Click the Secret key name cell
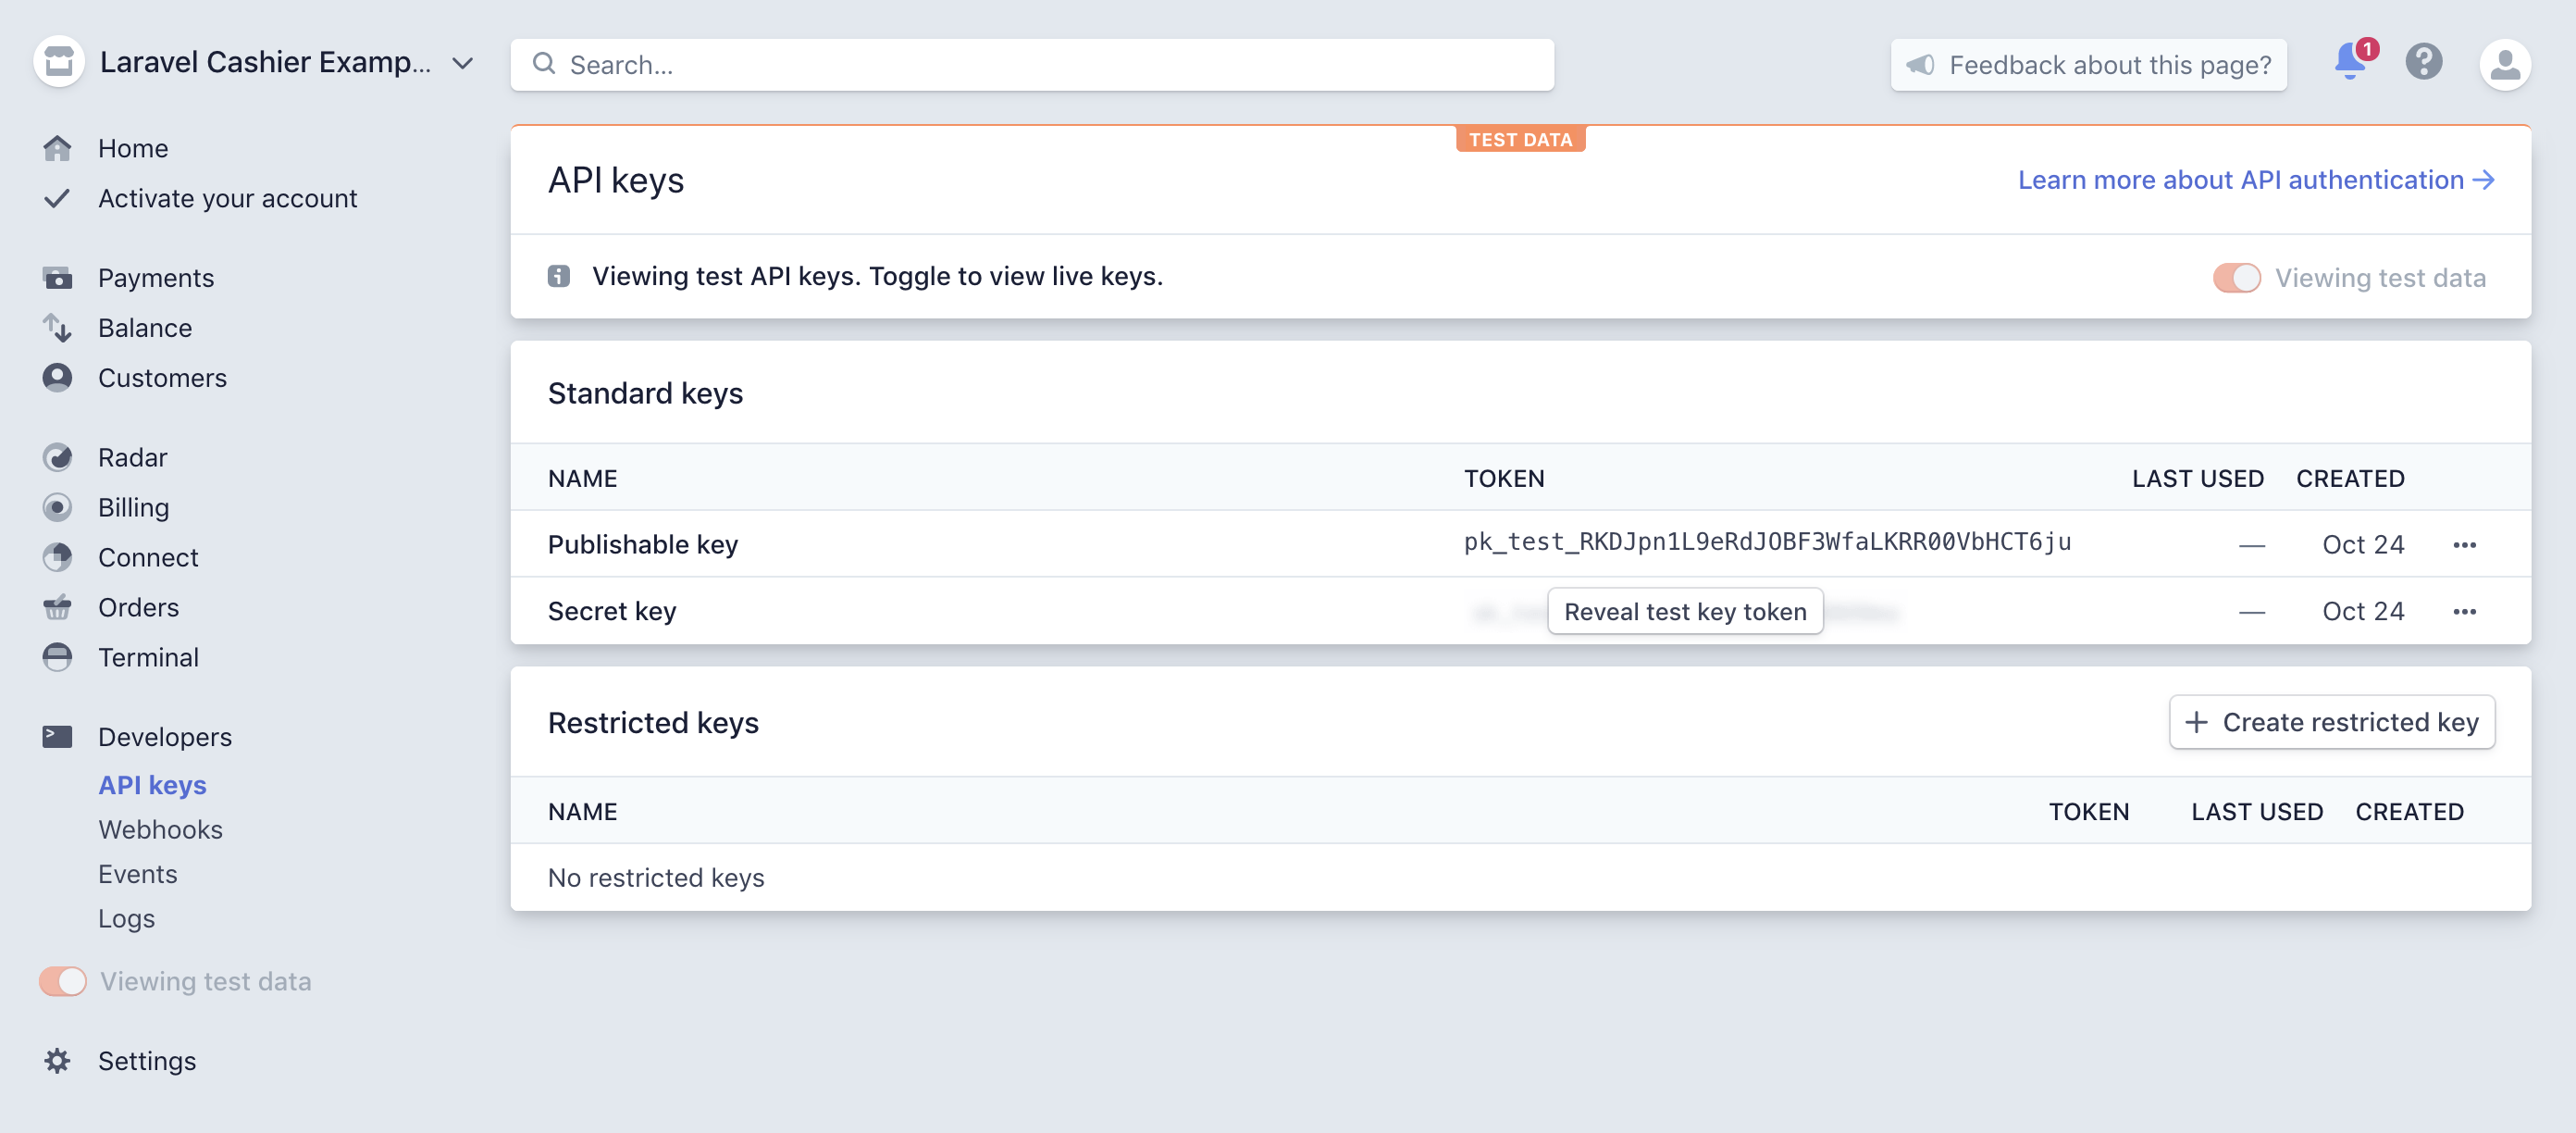Viewport: 2576px width, 1133px height. coord(612,611)
